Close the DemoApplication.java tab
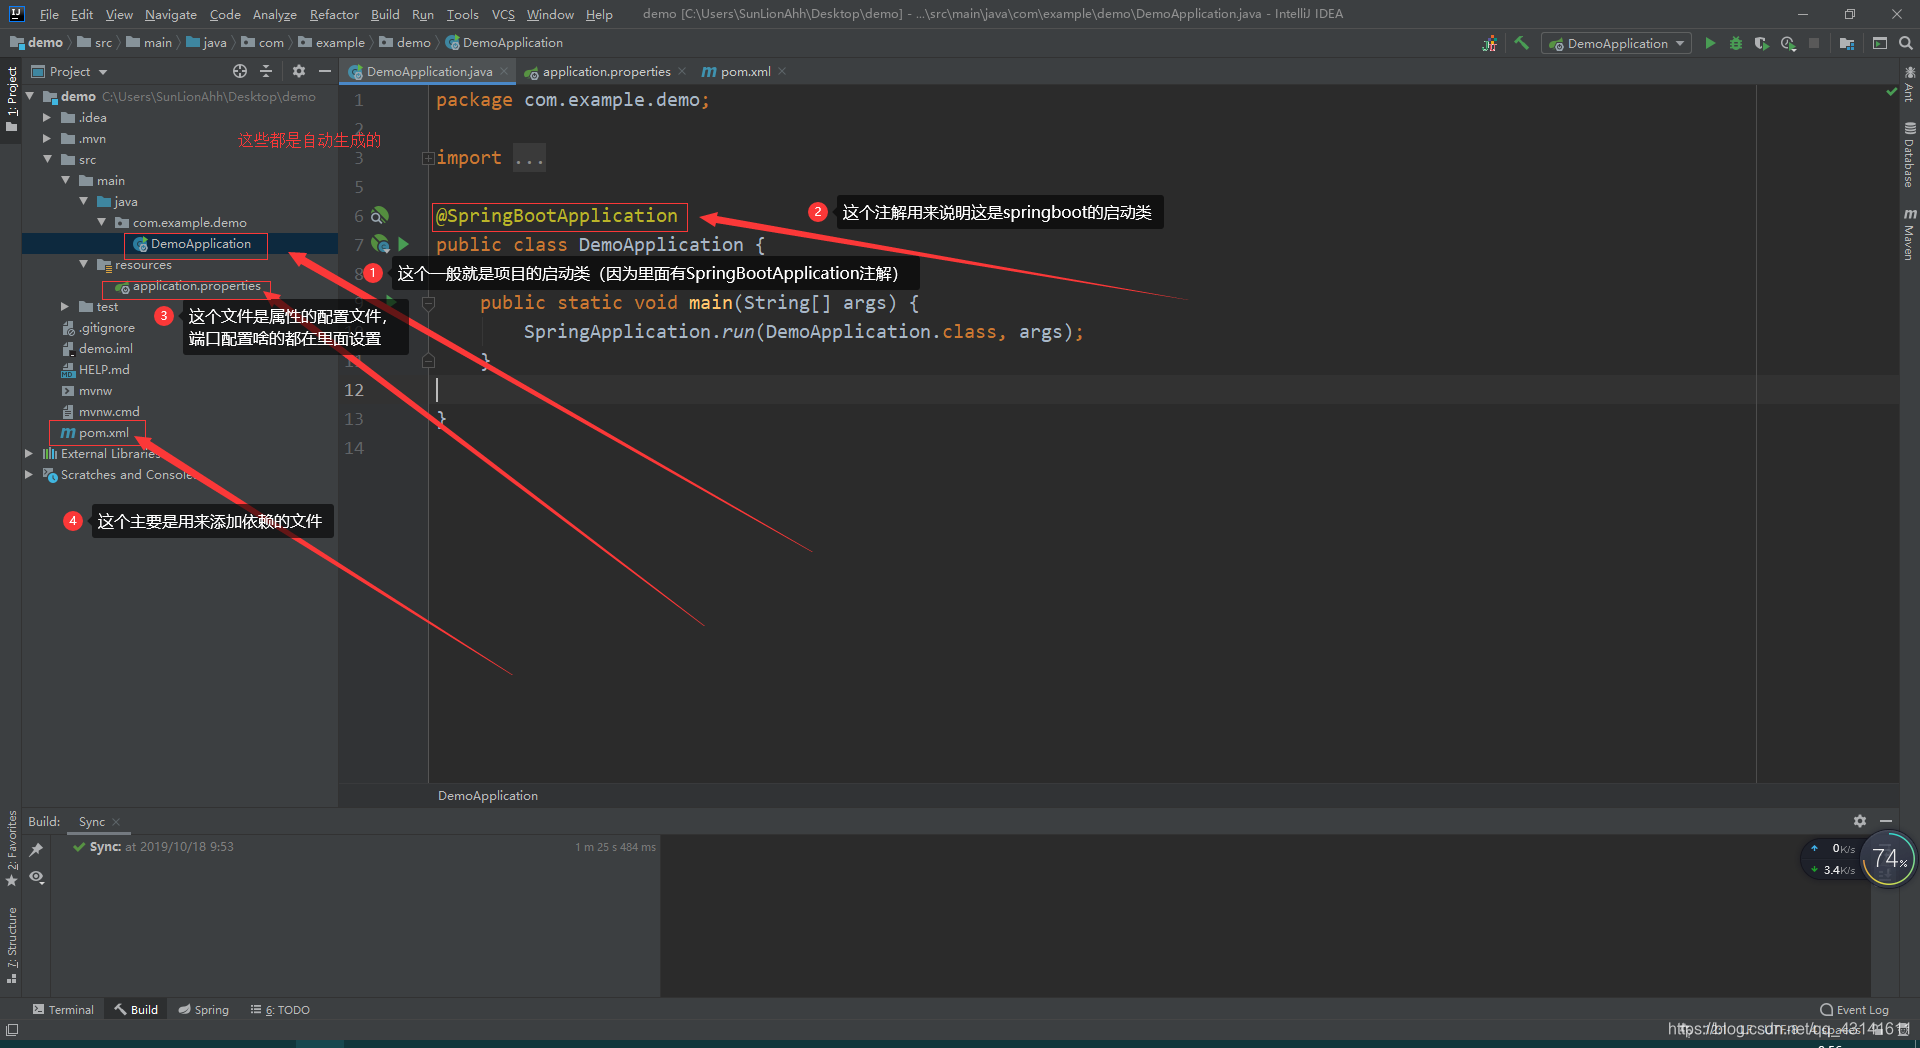 (x=504, y=71)
